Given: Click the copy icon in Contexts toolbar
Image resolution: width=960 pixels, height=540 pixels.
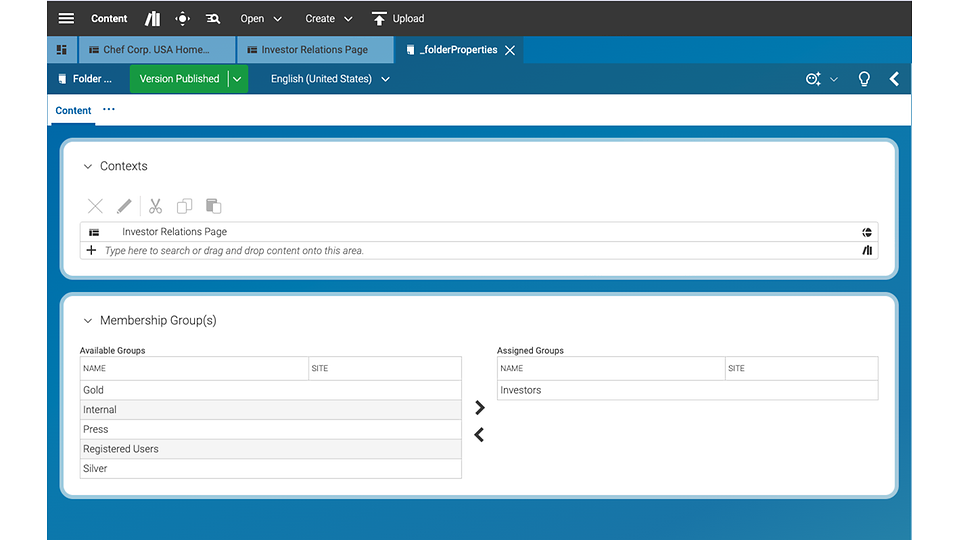Looking at the screenshot, I should coord(184,206).
